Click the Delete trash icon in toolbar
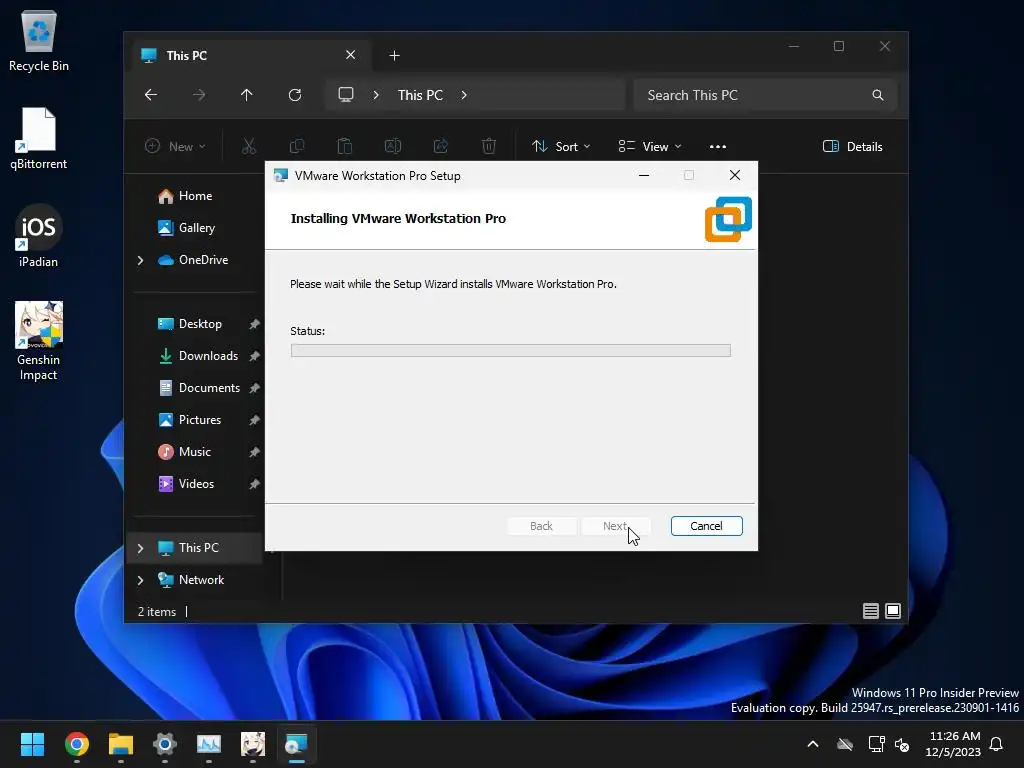The height and width of the screenshot is (768, 1024). (x=488, y=146)
